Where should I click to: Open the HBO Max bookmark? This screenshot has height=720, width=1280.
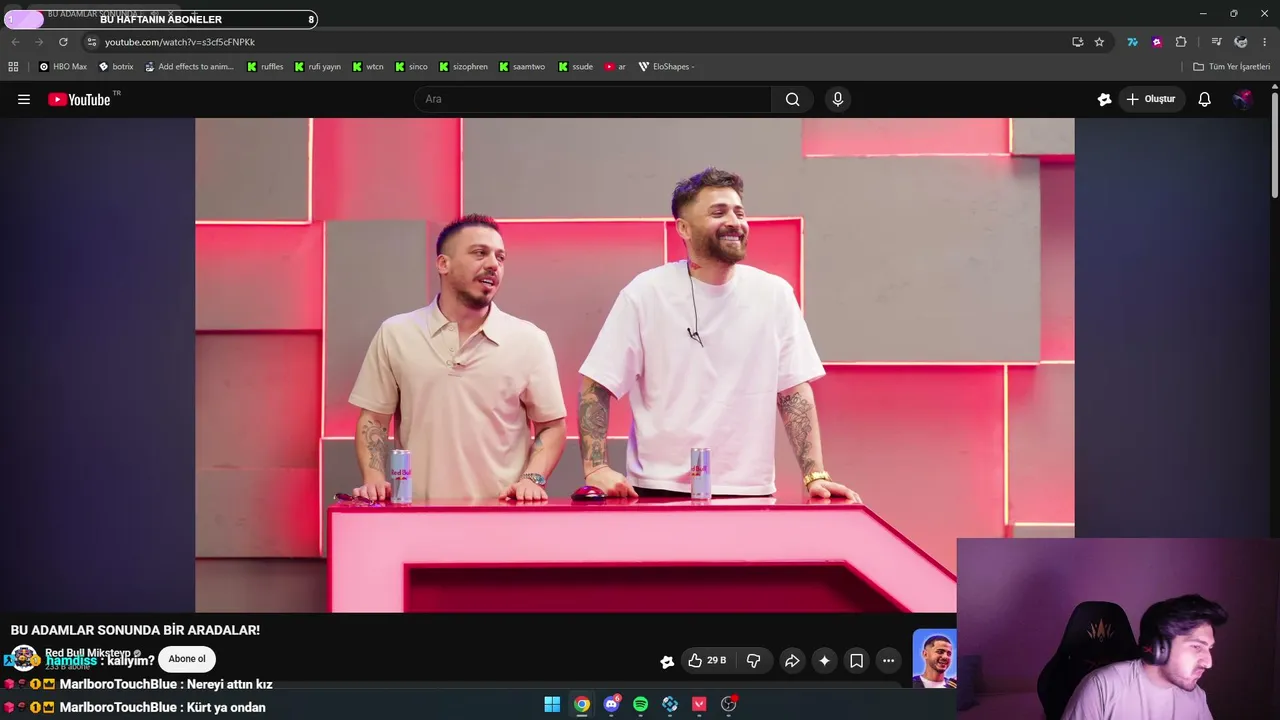pyautogui.click(x=63, y=67)
